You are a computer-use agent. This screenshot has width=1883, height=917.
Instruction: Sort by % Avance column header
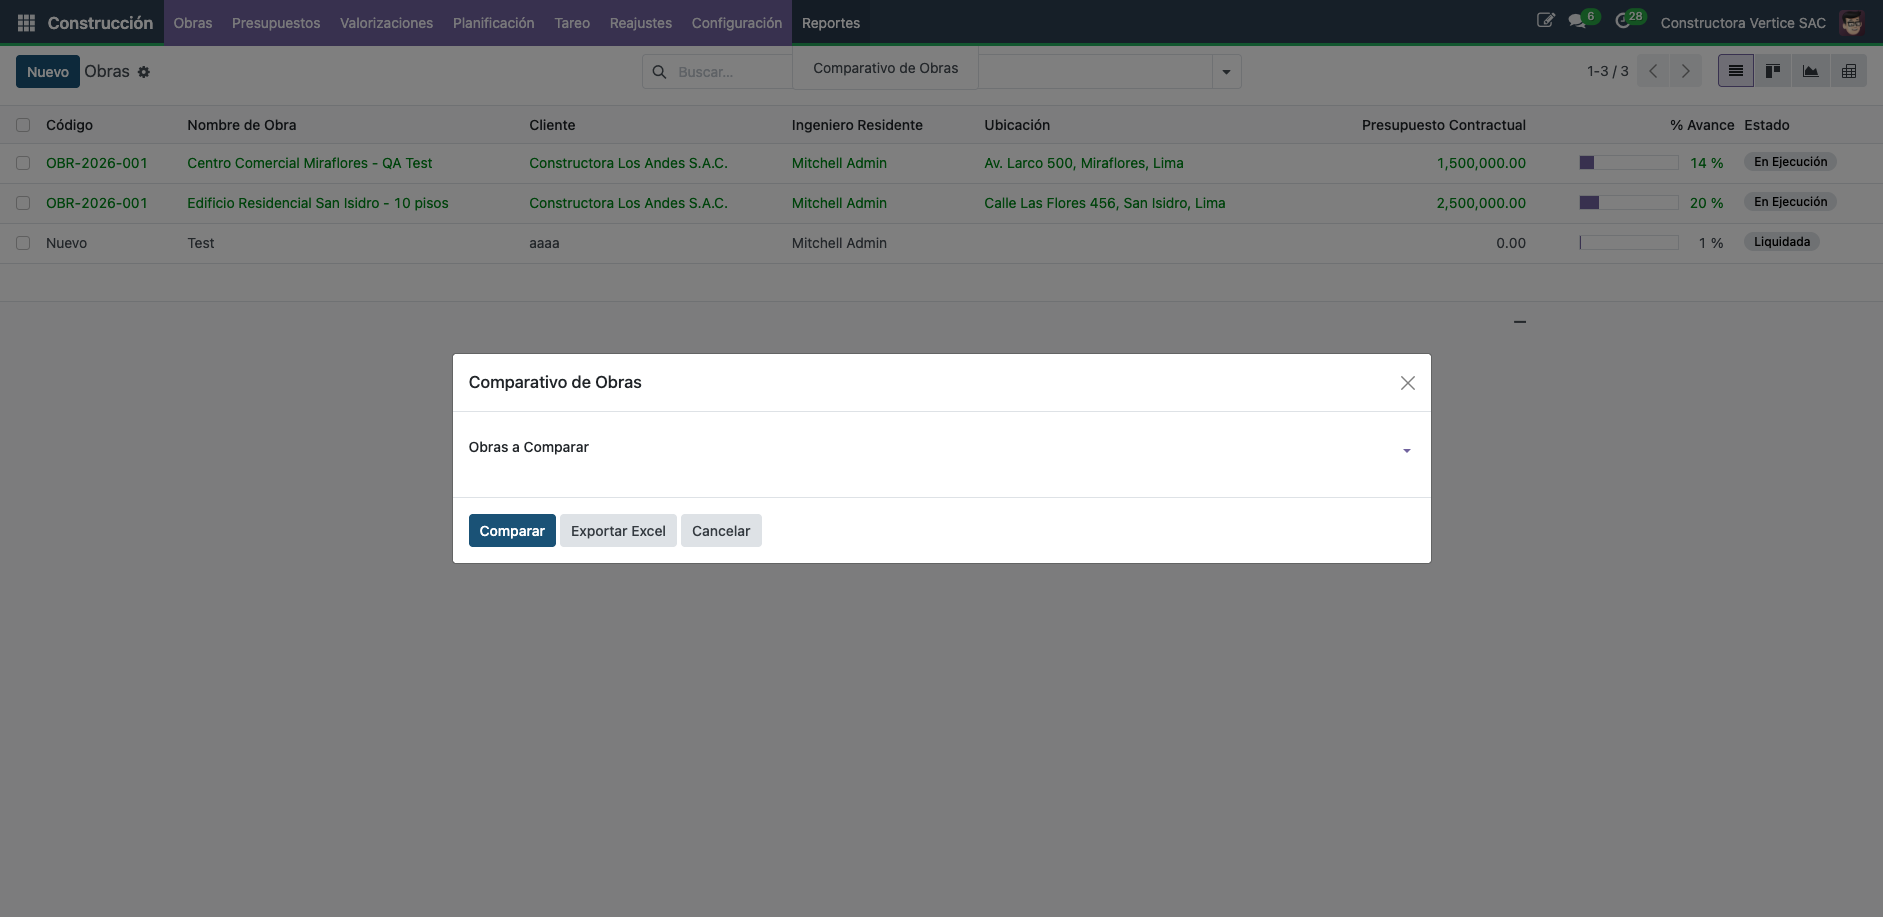pyautogui.click(x=1702, y=125)
